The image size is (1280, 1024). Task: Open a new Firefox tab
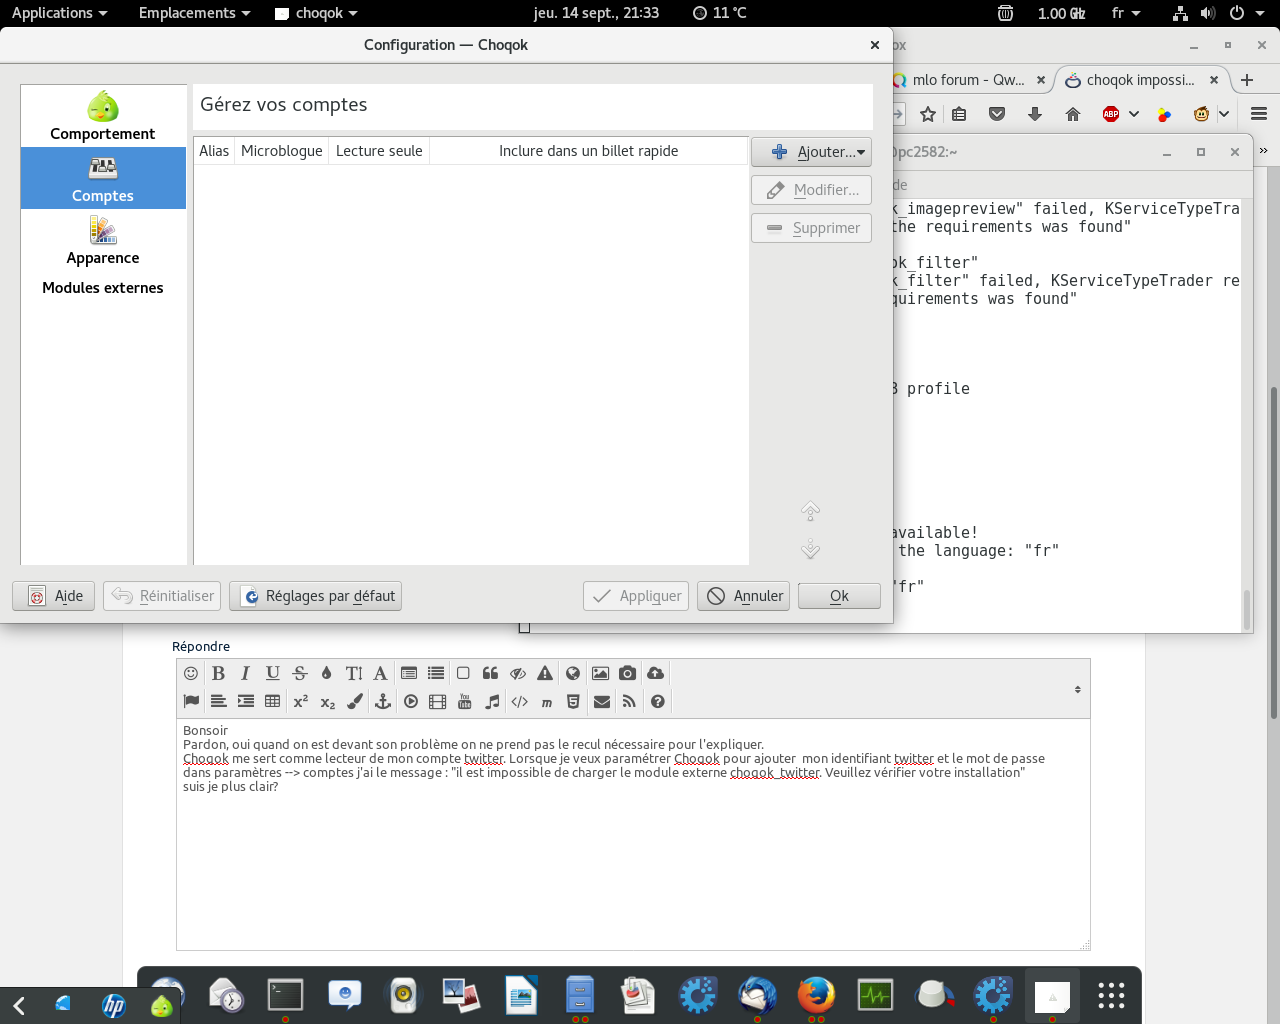click(x=1247, y=80)
